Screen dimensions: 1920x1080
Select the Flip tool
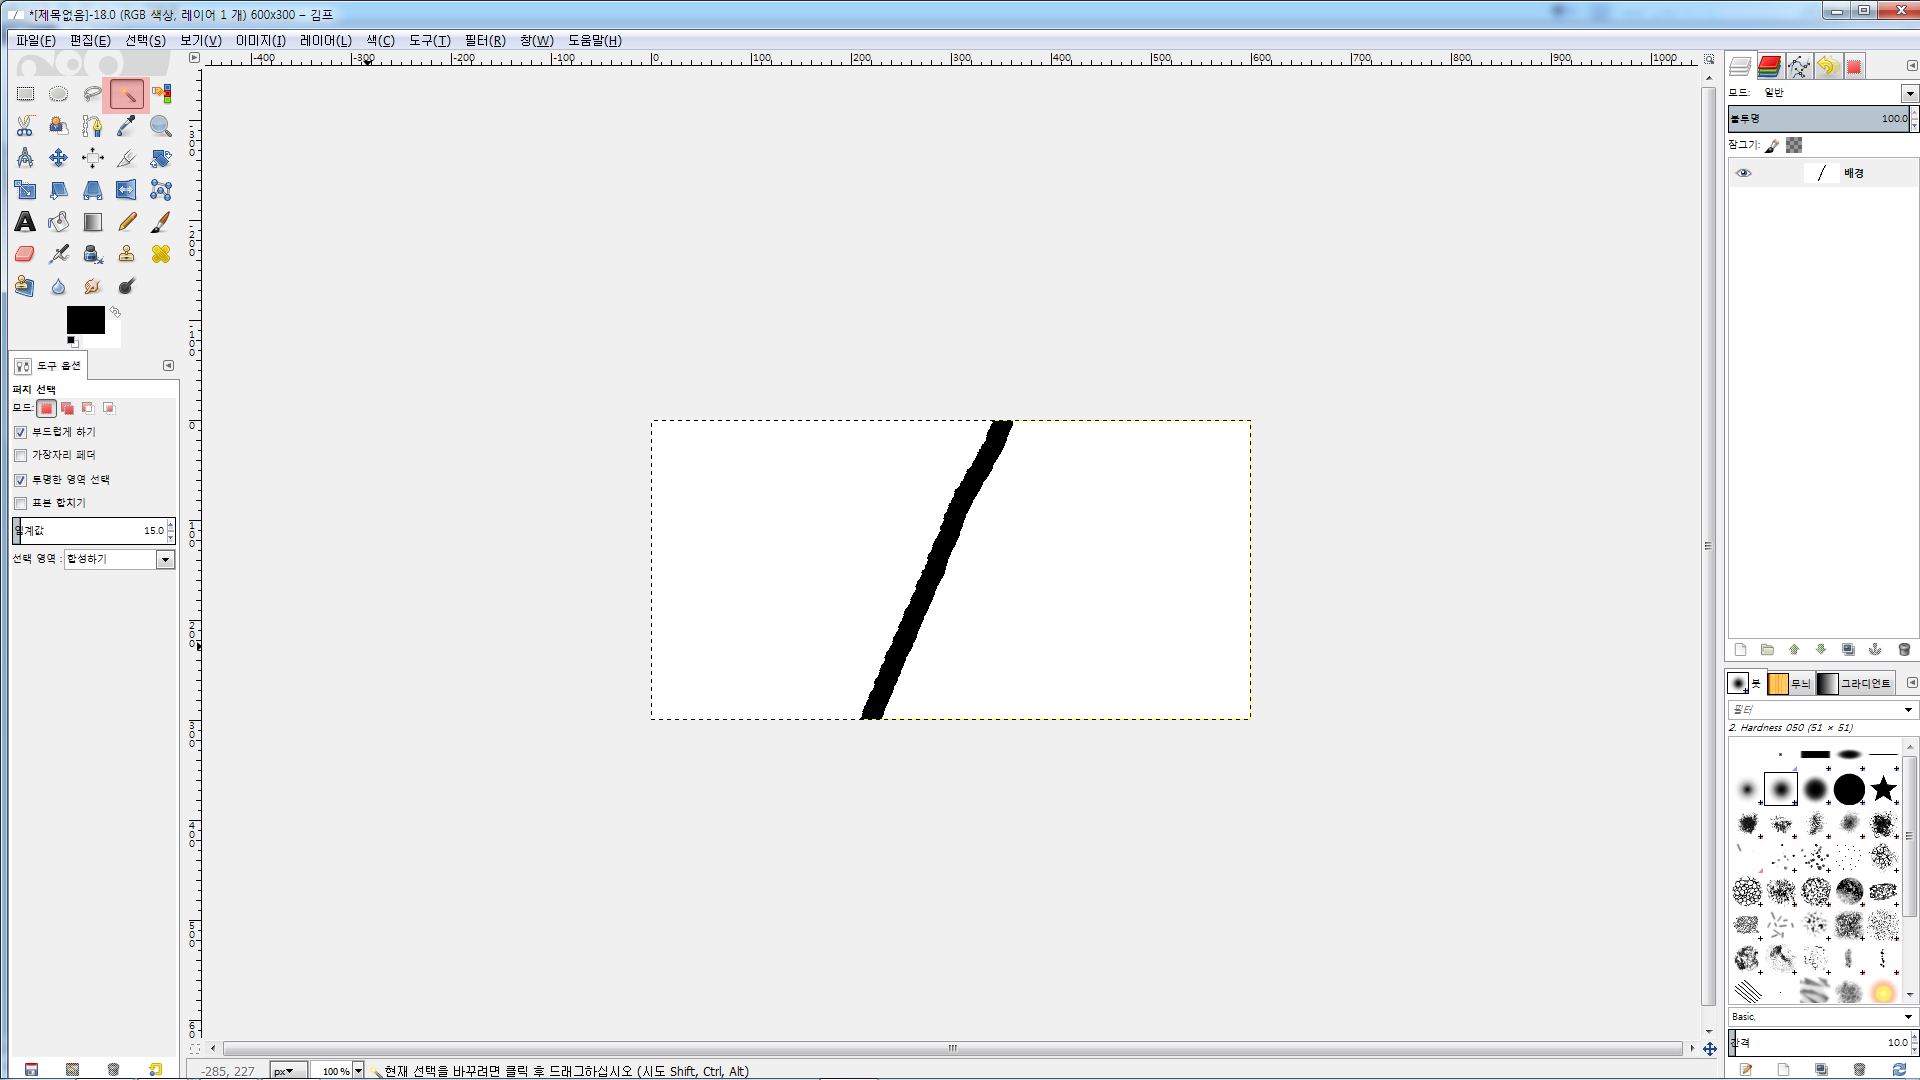127,190
